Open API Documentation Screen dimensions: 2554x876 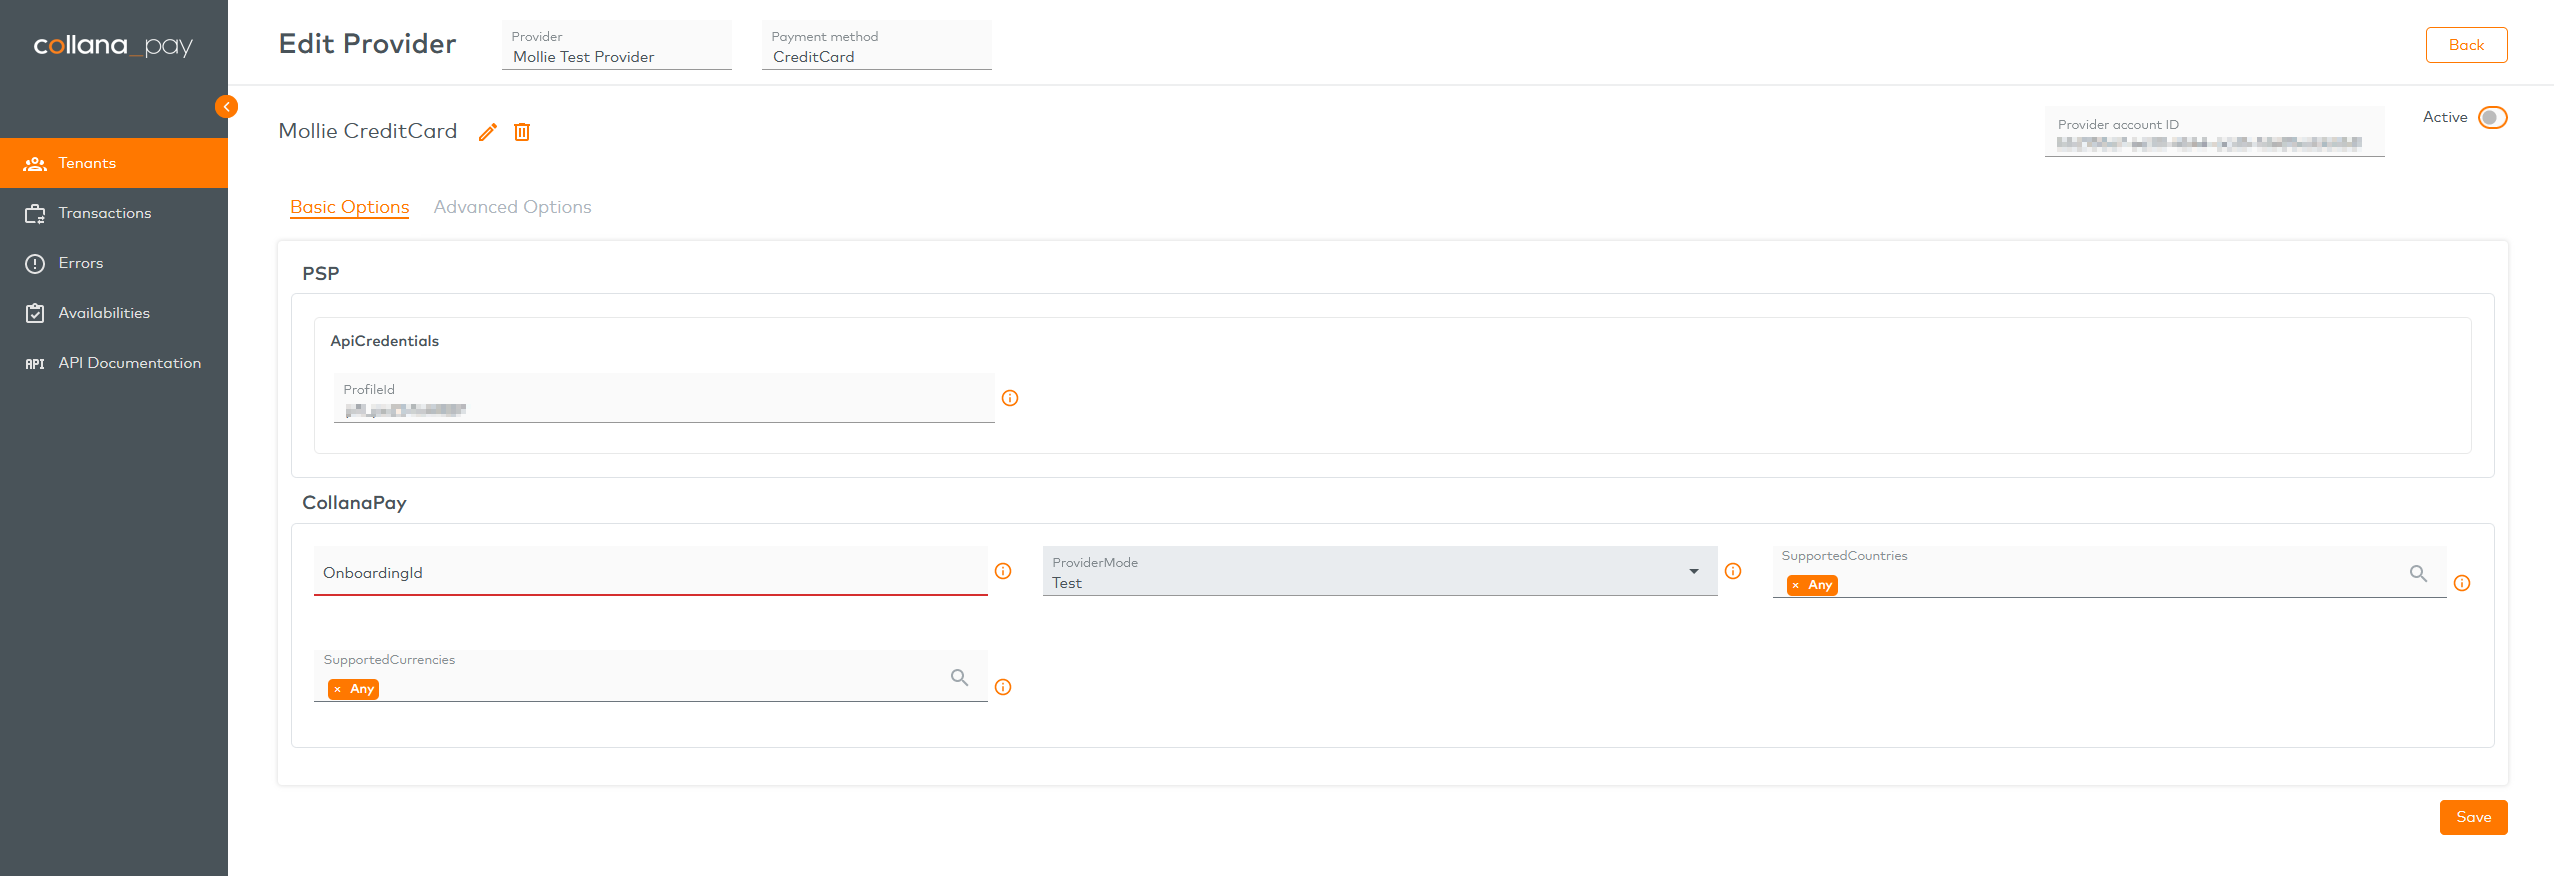114,363
